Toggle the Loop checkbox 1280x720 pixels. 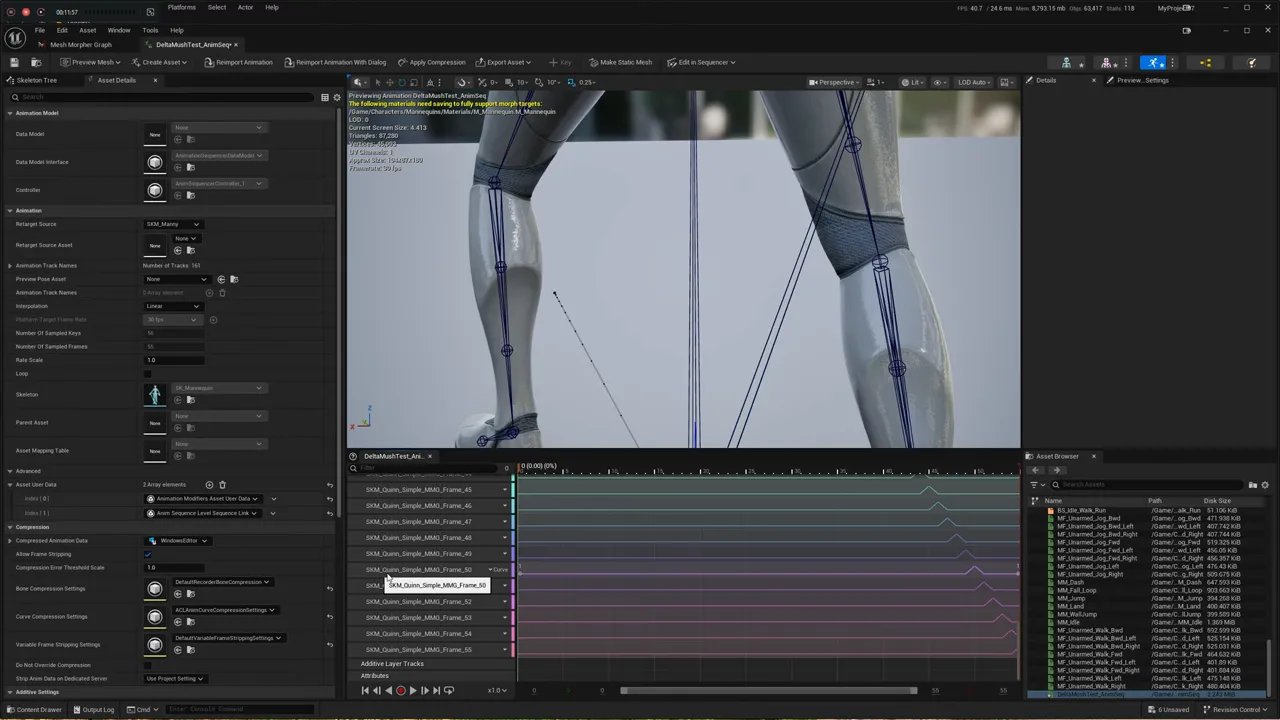coord(148,374)
